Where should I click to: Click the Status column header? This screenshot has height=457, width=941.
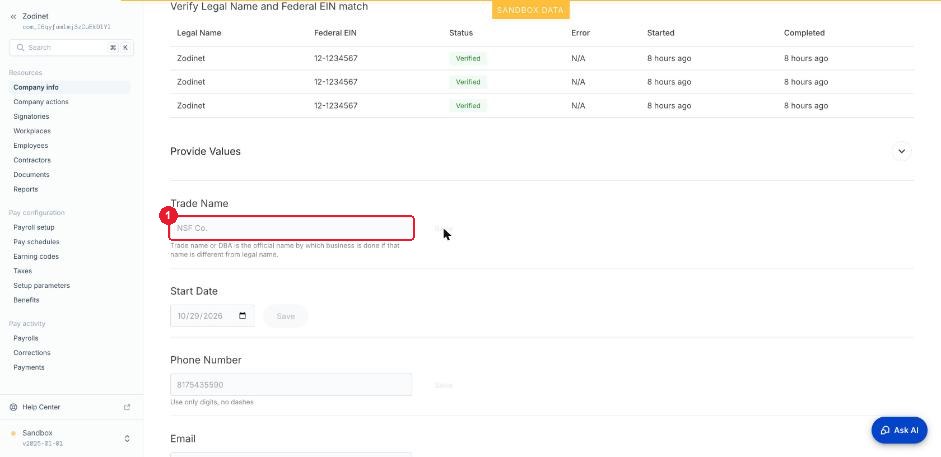461,33
